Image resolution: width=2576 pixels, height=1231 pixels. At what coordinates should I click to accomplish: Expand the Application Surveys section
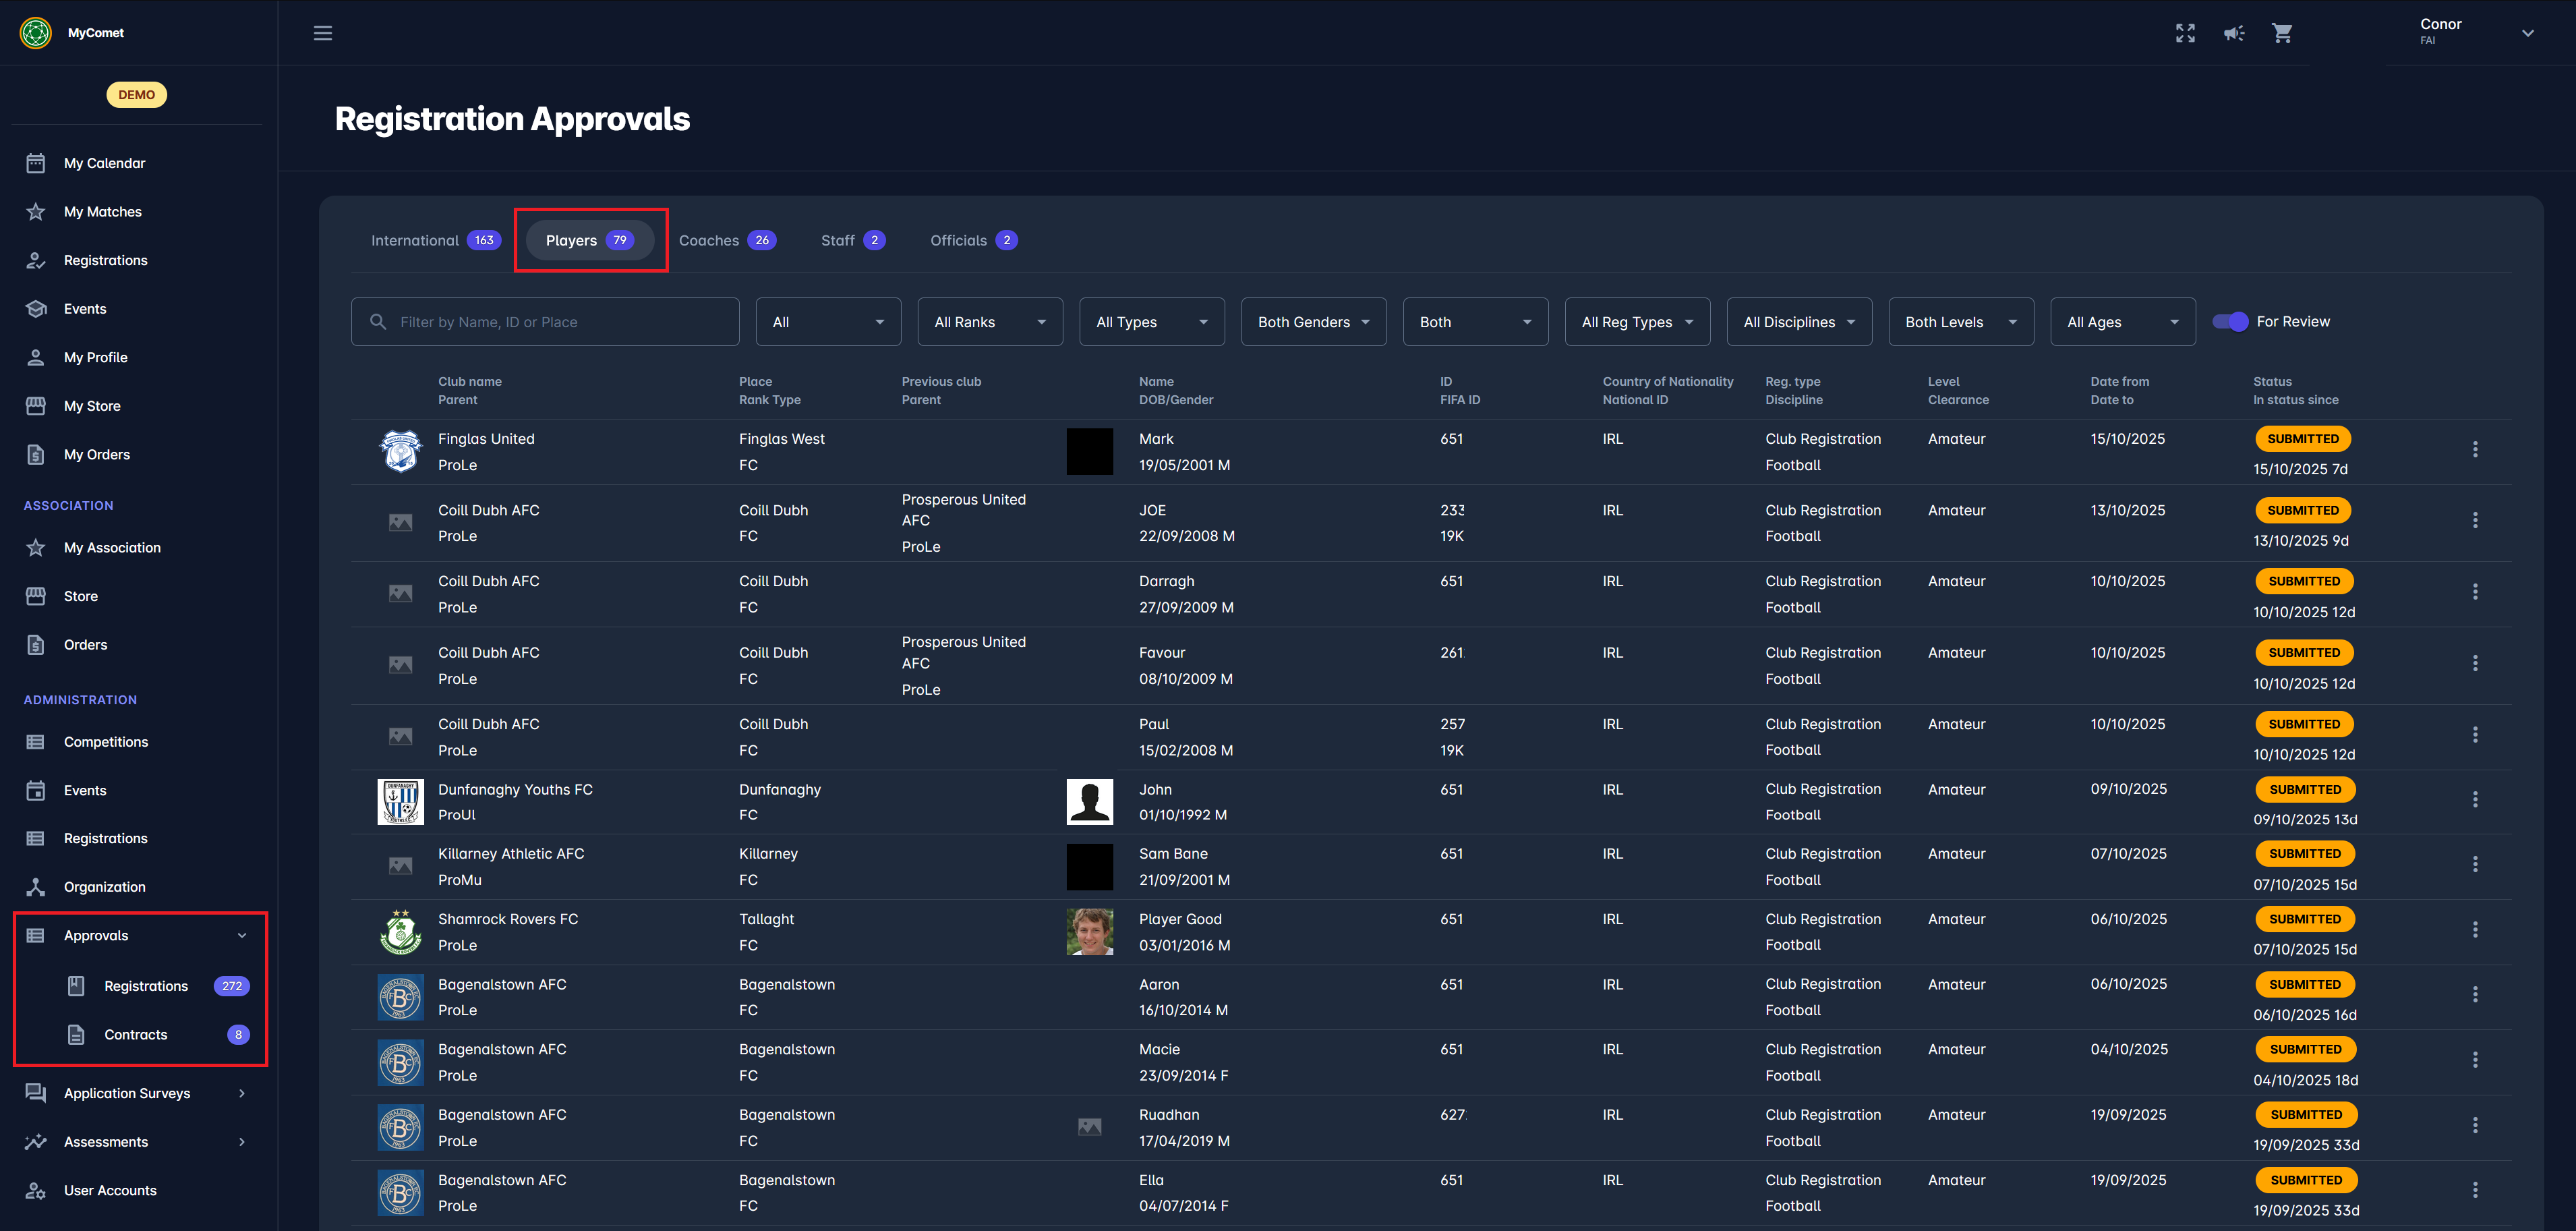click(241, 1093)
